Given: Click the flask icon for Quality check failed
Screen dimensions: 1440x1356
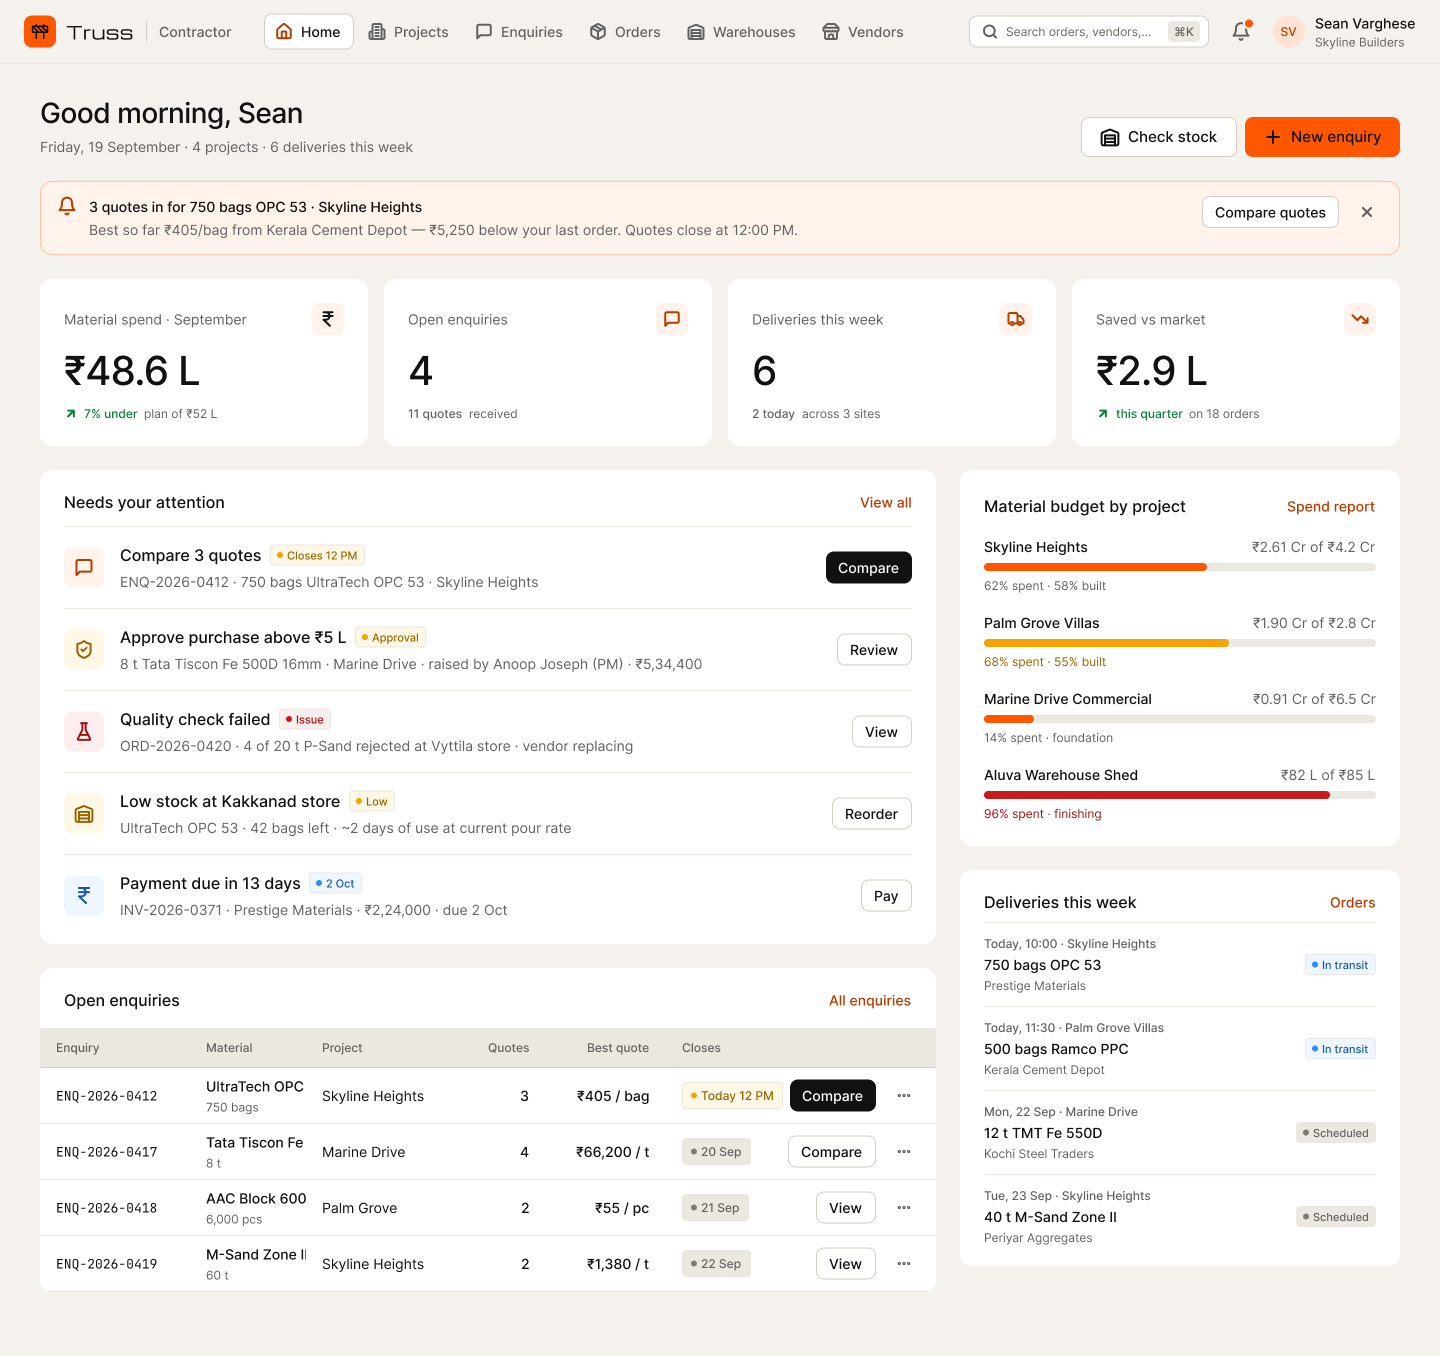Looking at the screenshot, I should click(x=84, y=731).
